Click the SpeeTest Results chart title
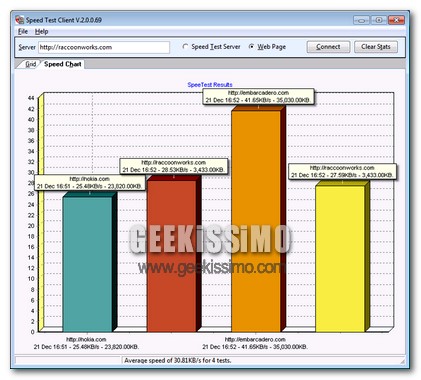Image resolution: width=421 pixels, height=380 pixels. 210,85
